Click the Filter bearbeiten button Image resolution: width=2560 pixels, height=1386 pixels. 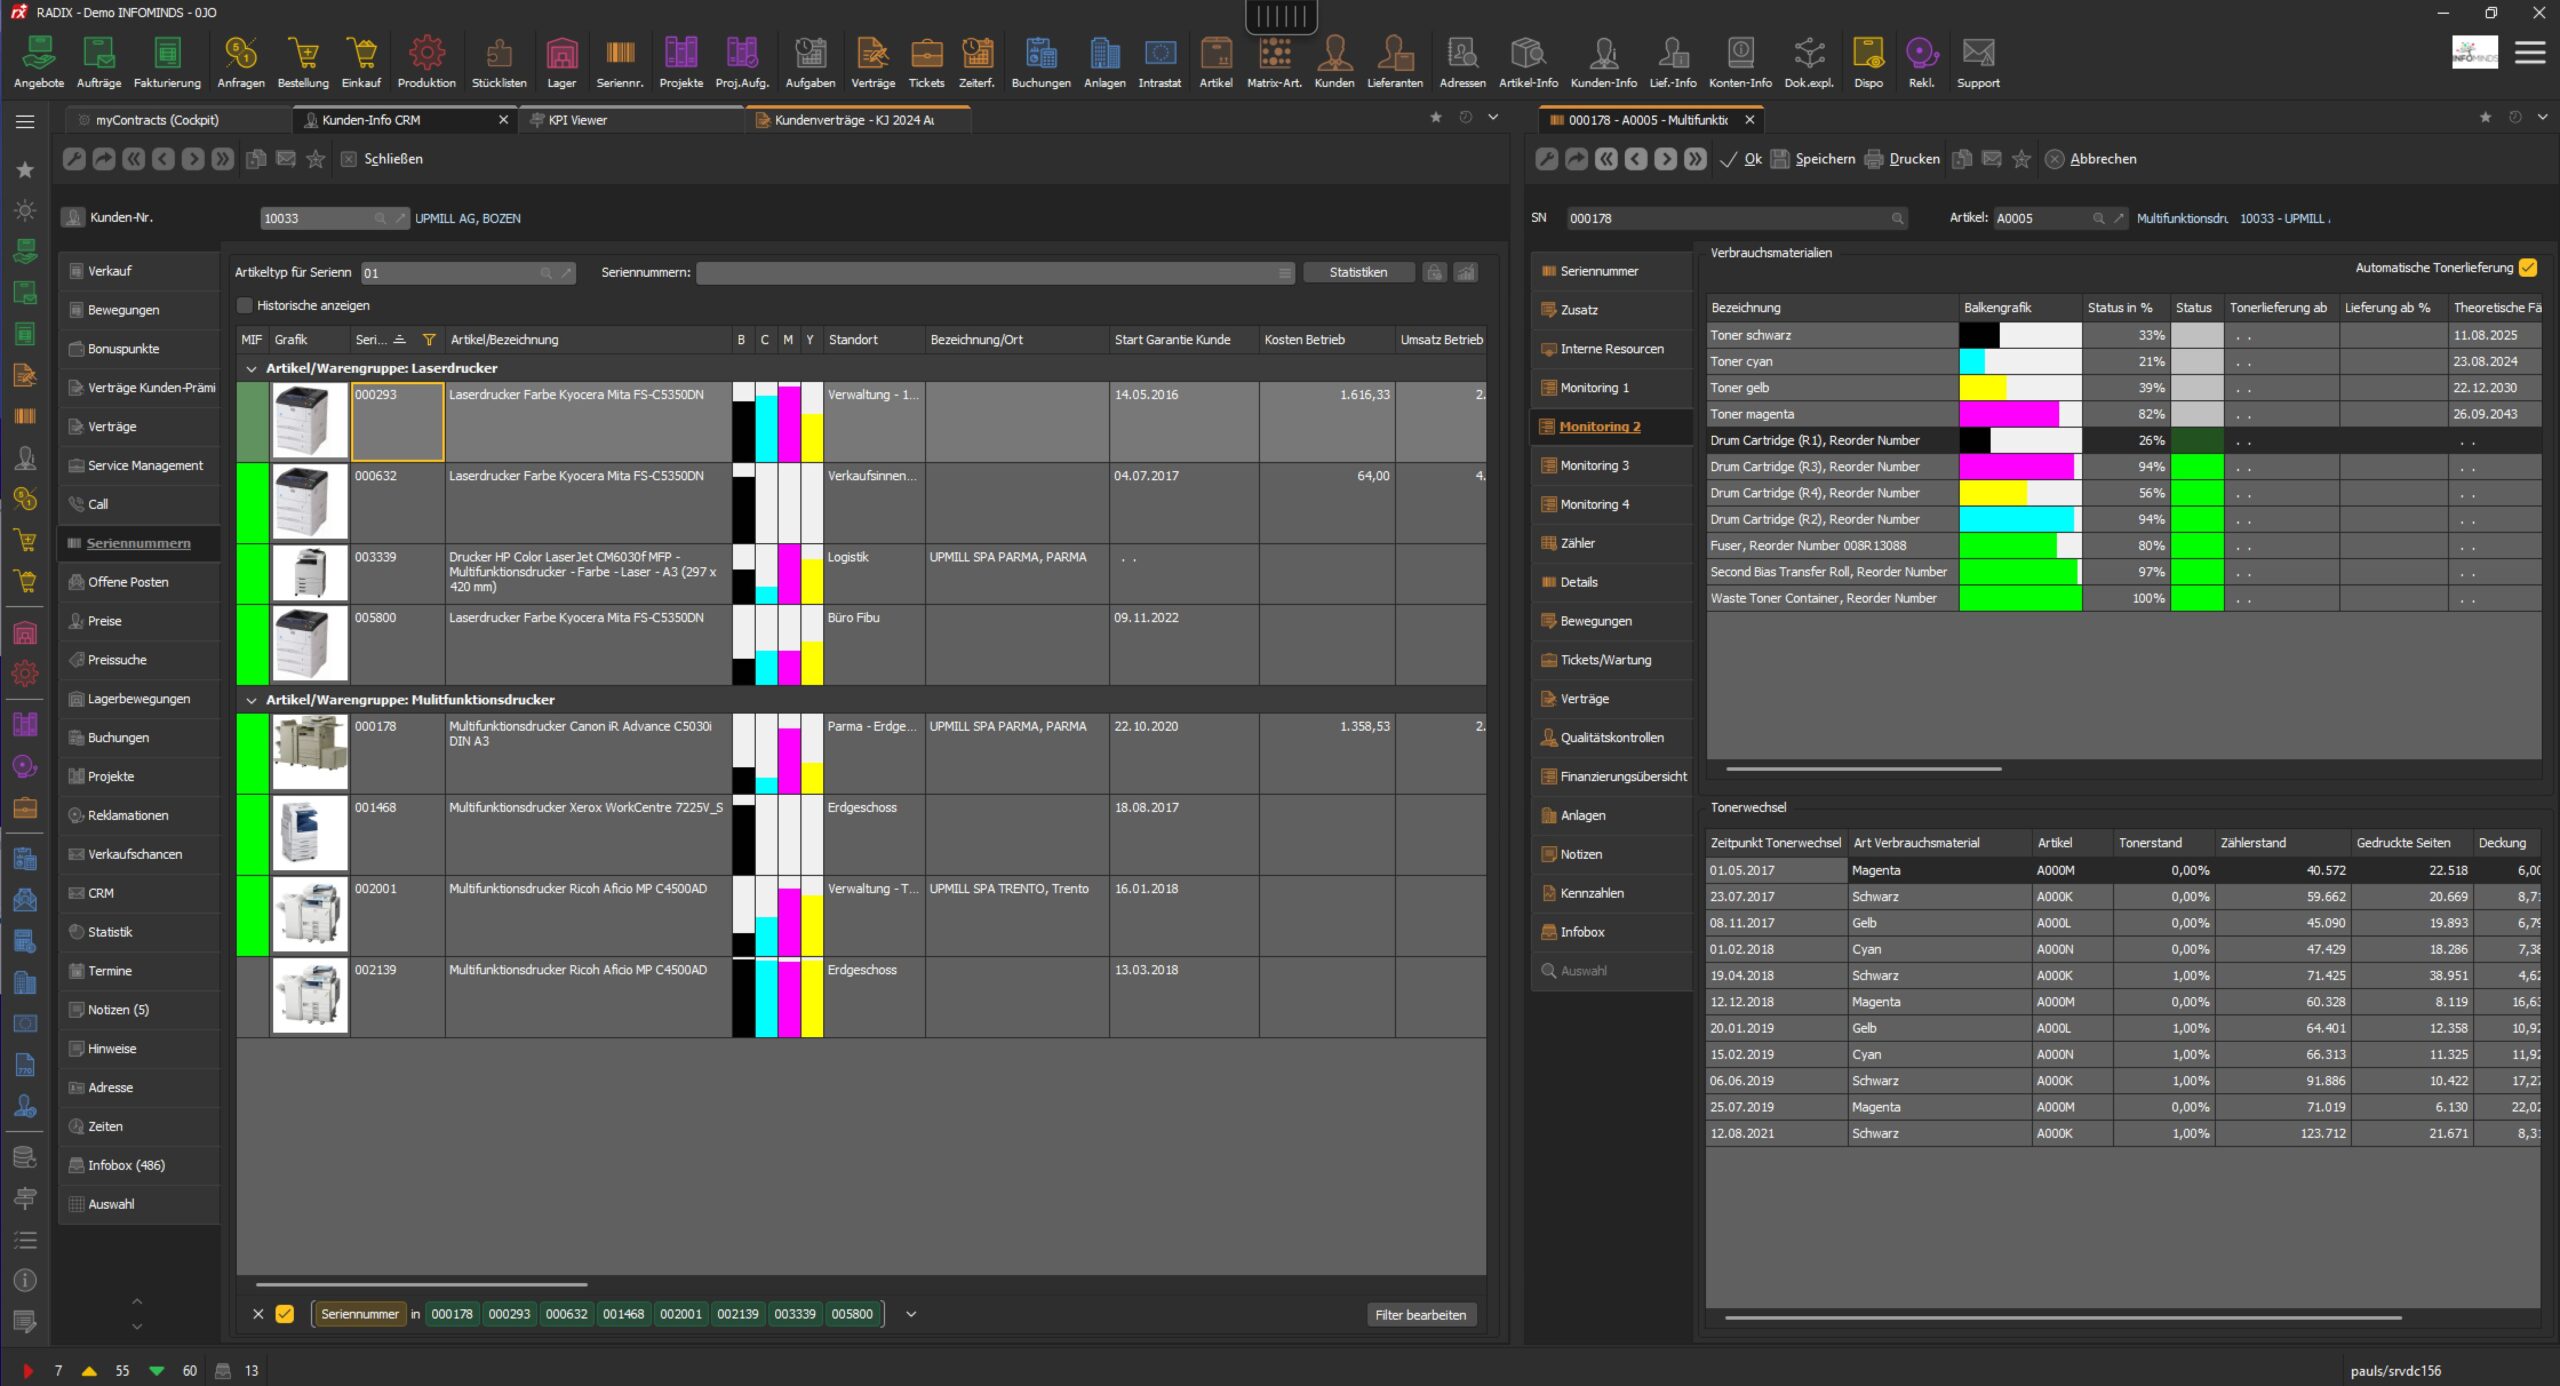pyautogui.click(x=1421, y=1314)
